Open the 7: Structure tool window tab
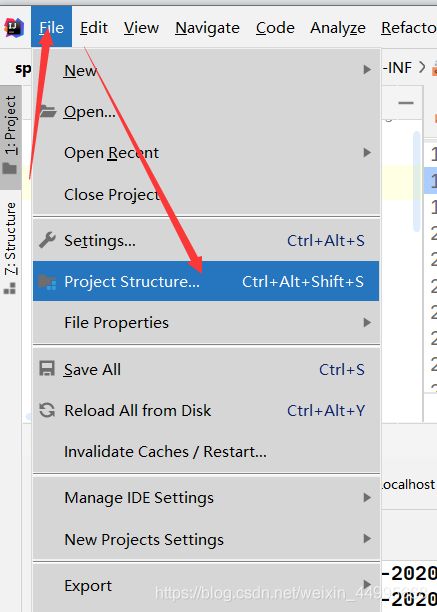The image size is (437, 612). 11,247
